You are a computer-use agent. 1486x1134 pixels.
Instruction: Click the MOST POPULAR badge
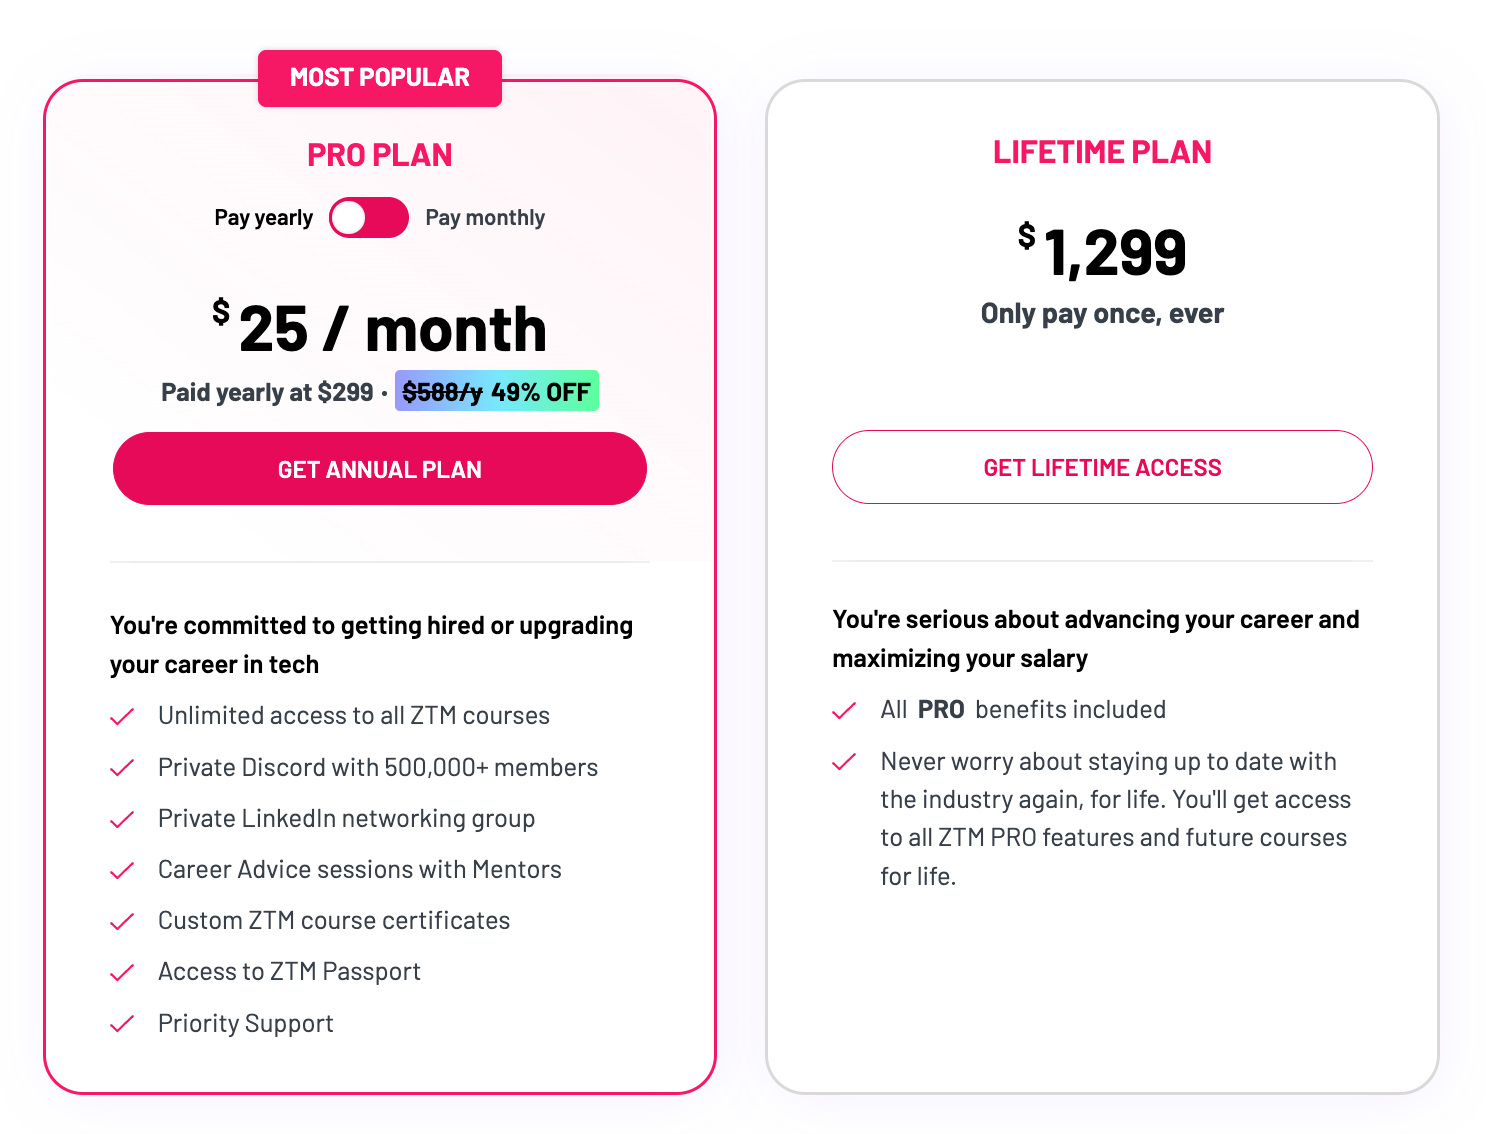[380, 78]
